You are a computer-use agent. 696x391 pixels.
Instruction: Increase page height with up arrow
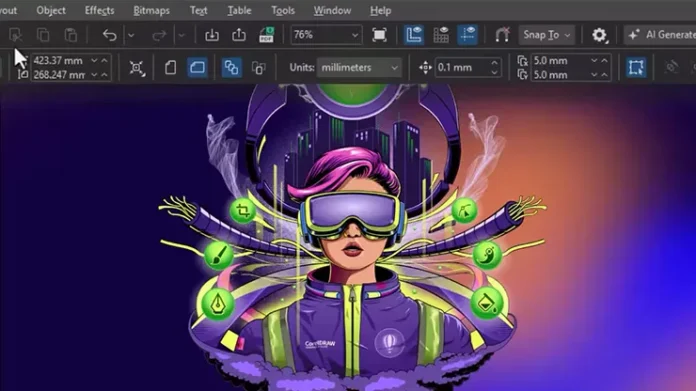click(104, 75)
